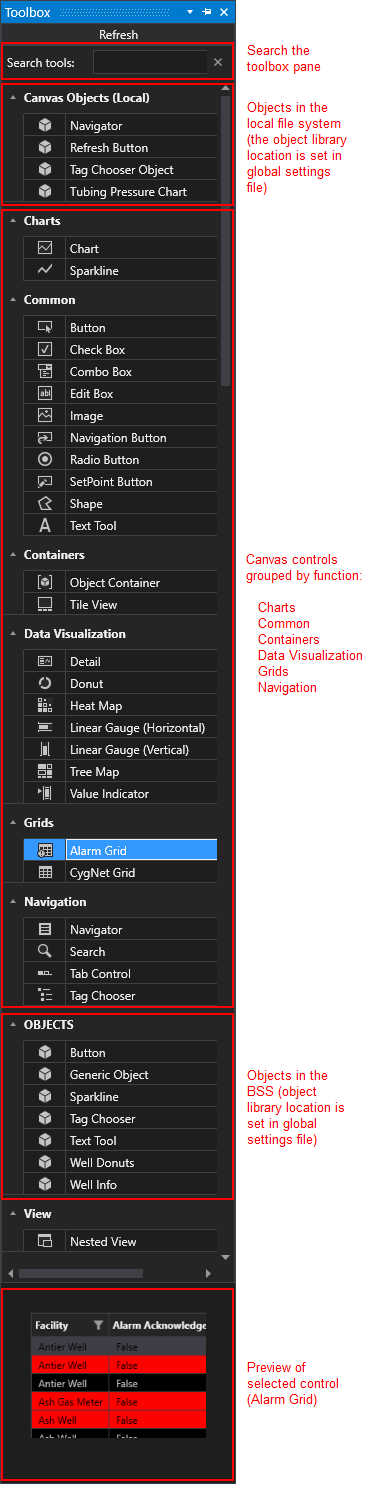Click the Alarm Grid preview thumbnail

click(118, 1375)
